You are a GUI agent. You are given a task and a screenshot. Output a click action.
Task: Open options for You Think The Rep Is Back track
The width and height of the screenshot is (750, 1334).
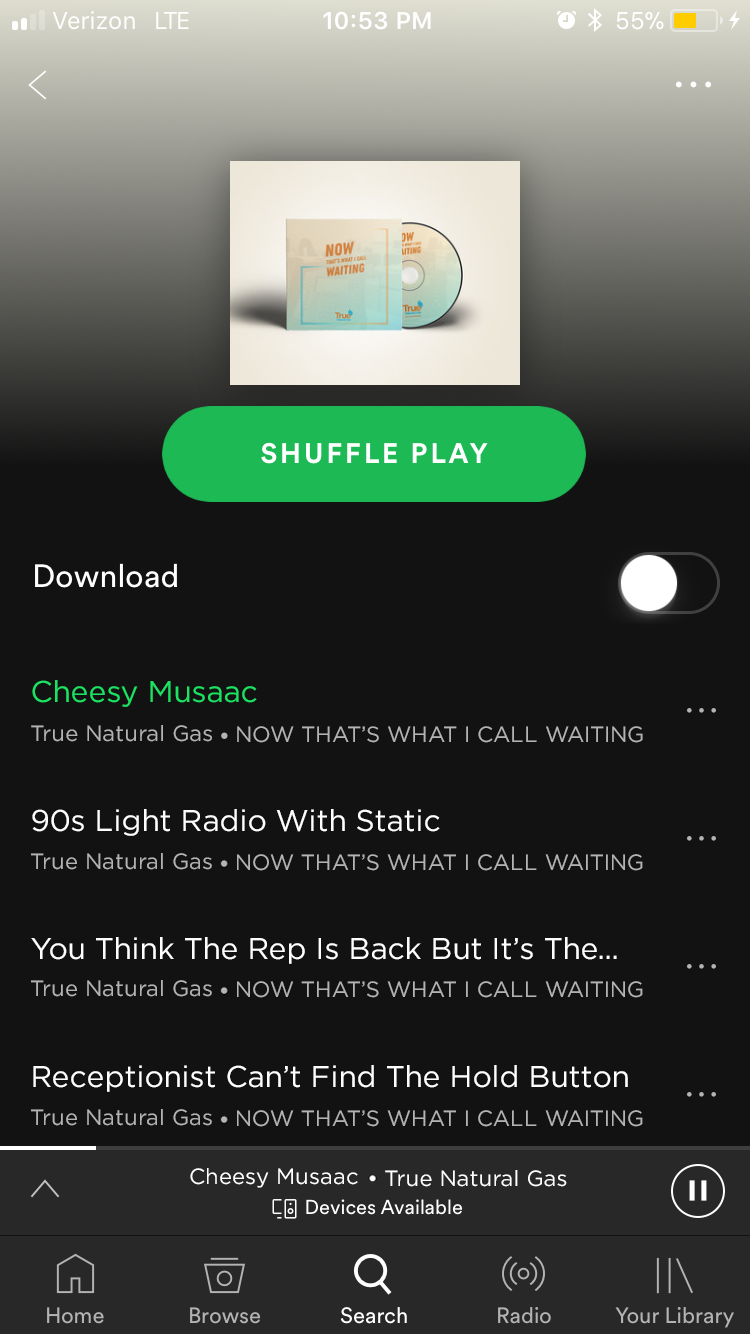click(x=701, y=967)
